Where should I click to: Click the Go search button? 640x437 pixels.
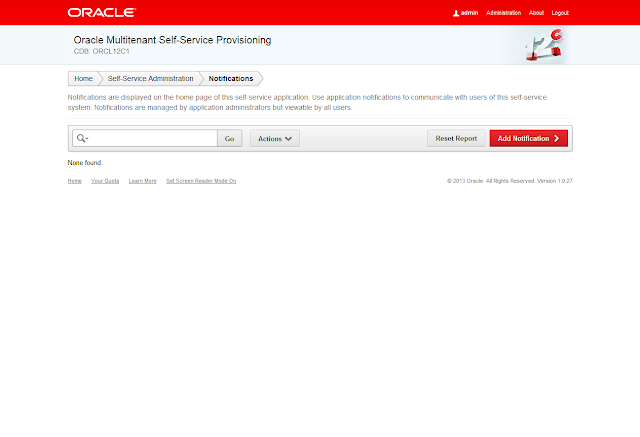point(229,138)
